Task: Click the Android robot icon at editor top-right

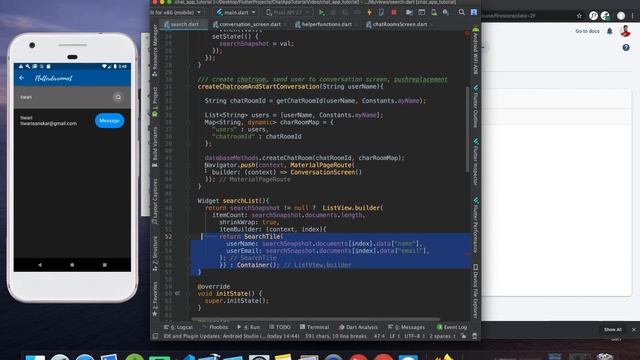Action: click(476, 29)
